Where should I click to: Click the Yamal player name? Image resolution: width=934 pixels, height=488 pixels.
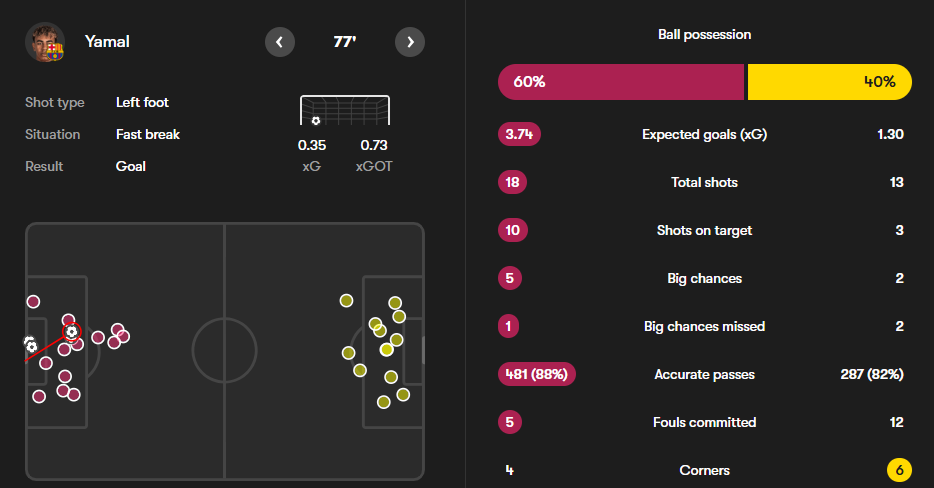107,42
